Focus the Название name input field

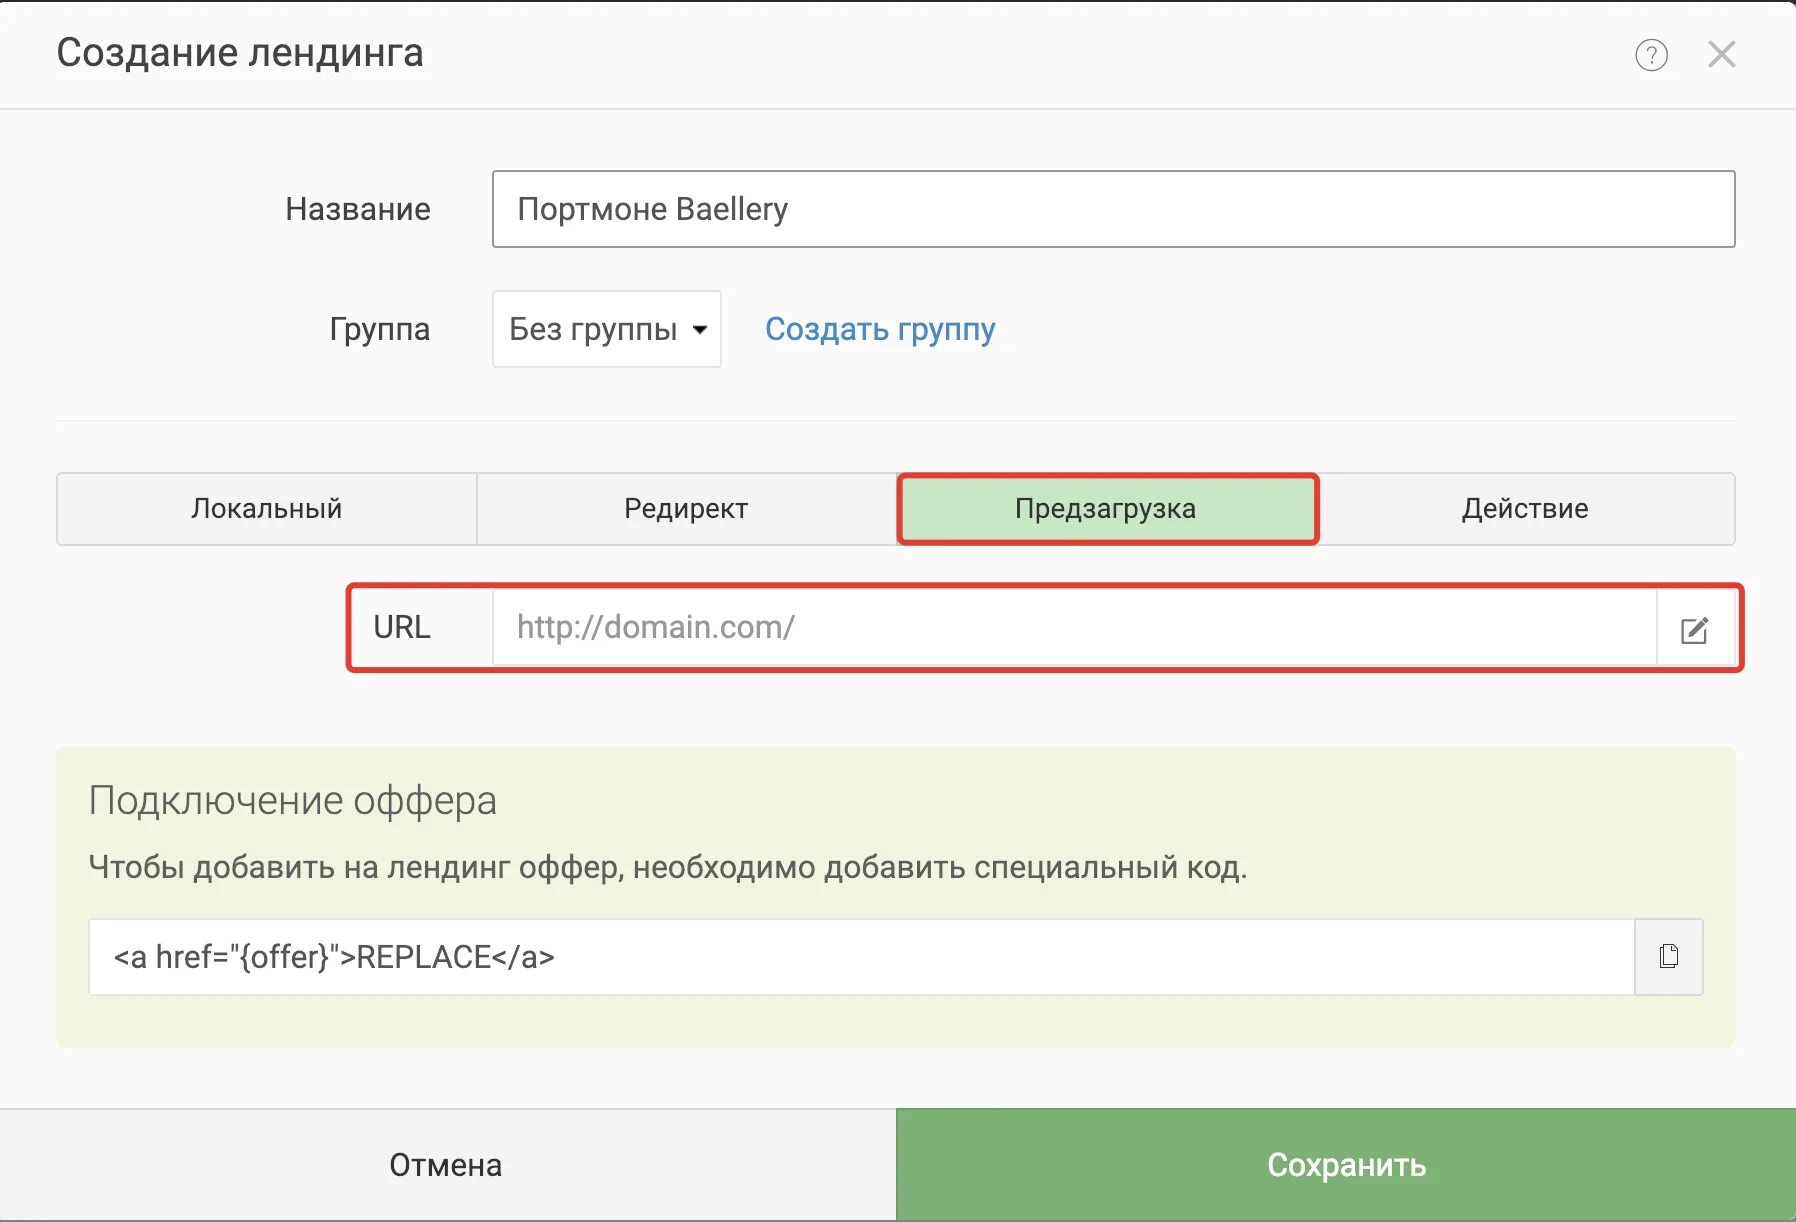click(1112, 209)
